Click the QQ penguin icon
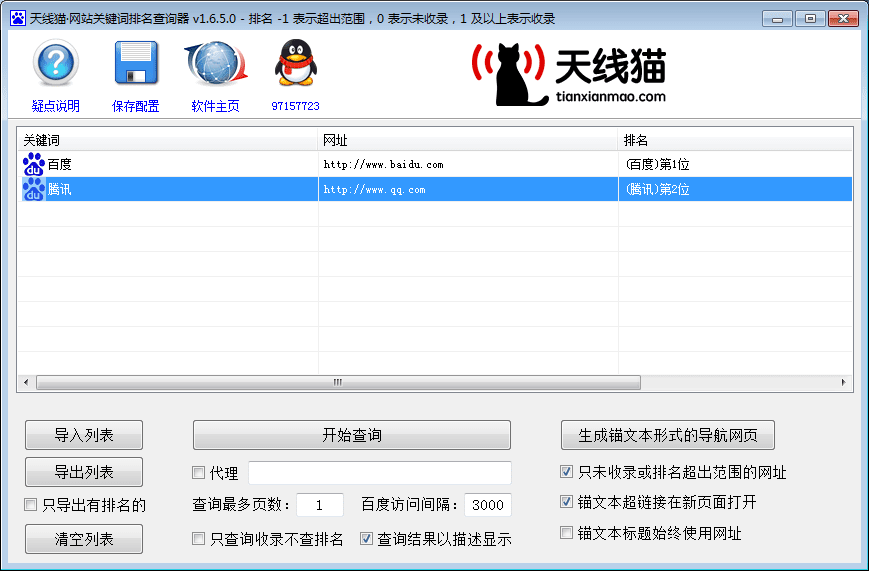Viewport: 869px width, 571px height. pyautogui.click(x=295, y=62)
